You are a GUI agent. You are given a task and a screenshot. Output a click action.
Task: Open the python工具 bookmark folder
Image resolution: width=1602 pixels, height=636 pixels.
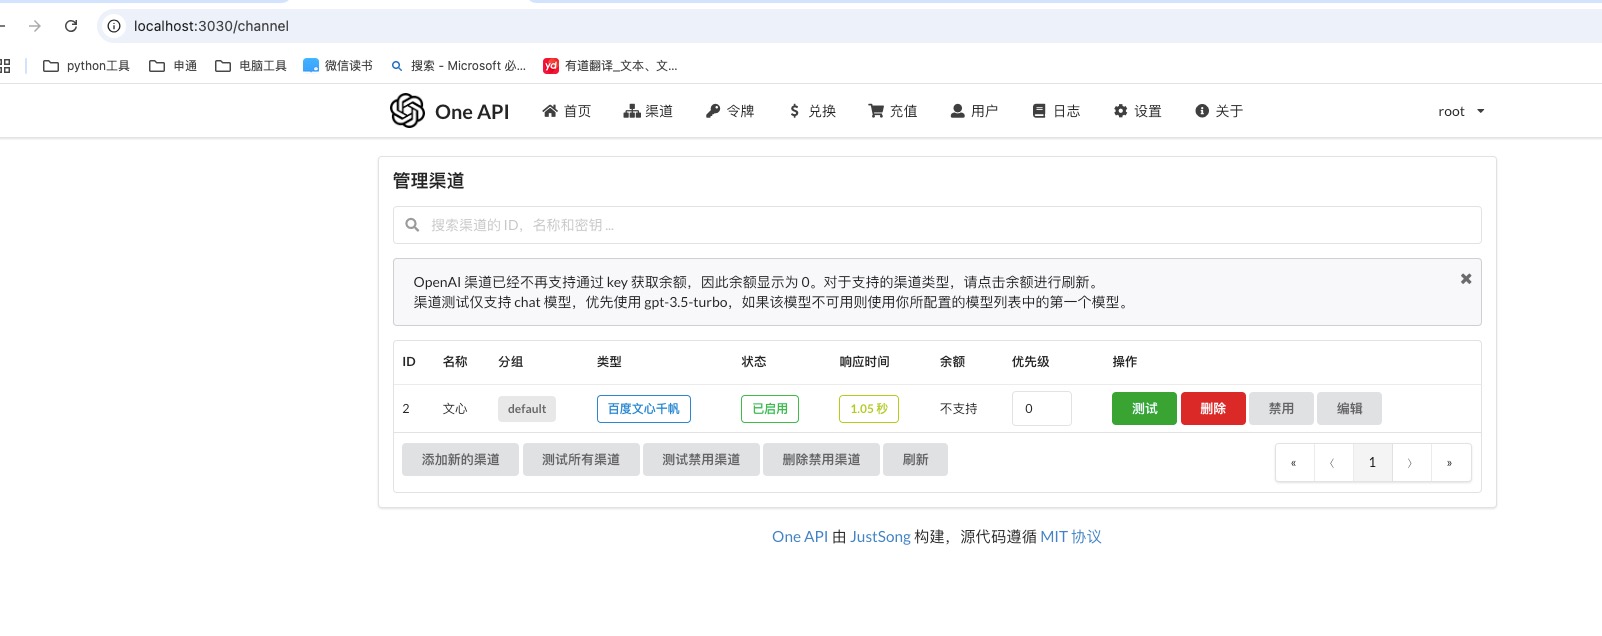pyautogui.click(x=87, y=66)
